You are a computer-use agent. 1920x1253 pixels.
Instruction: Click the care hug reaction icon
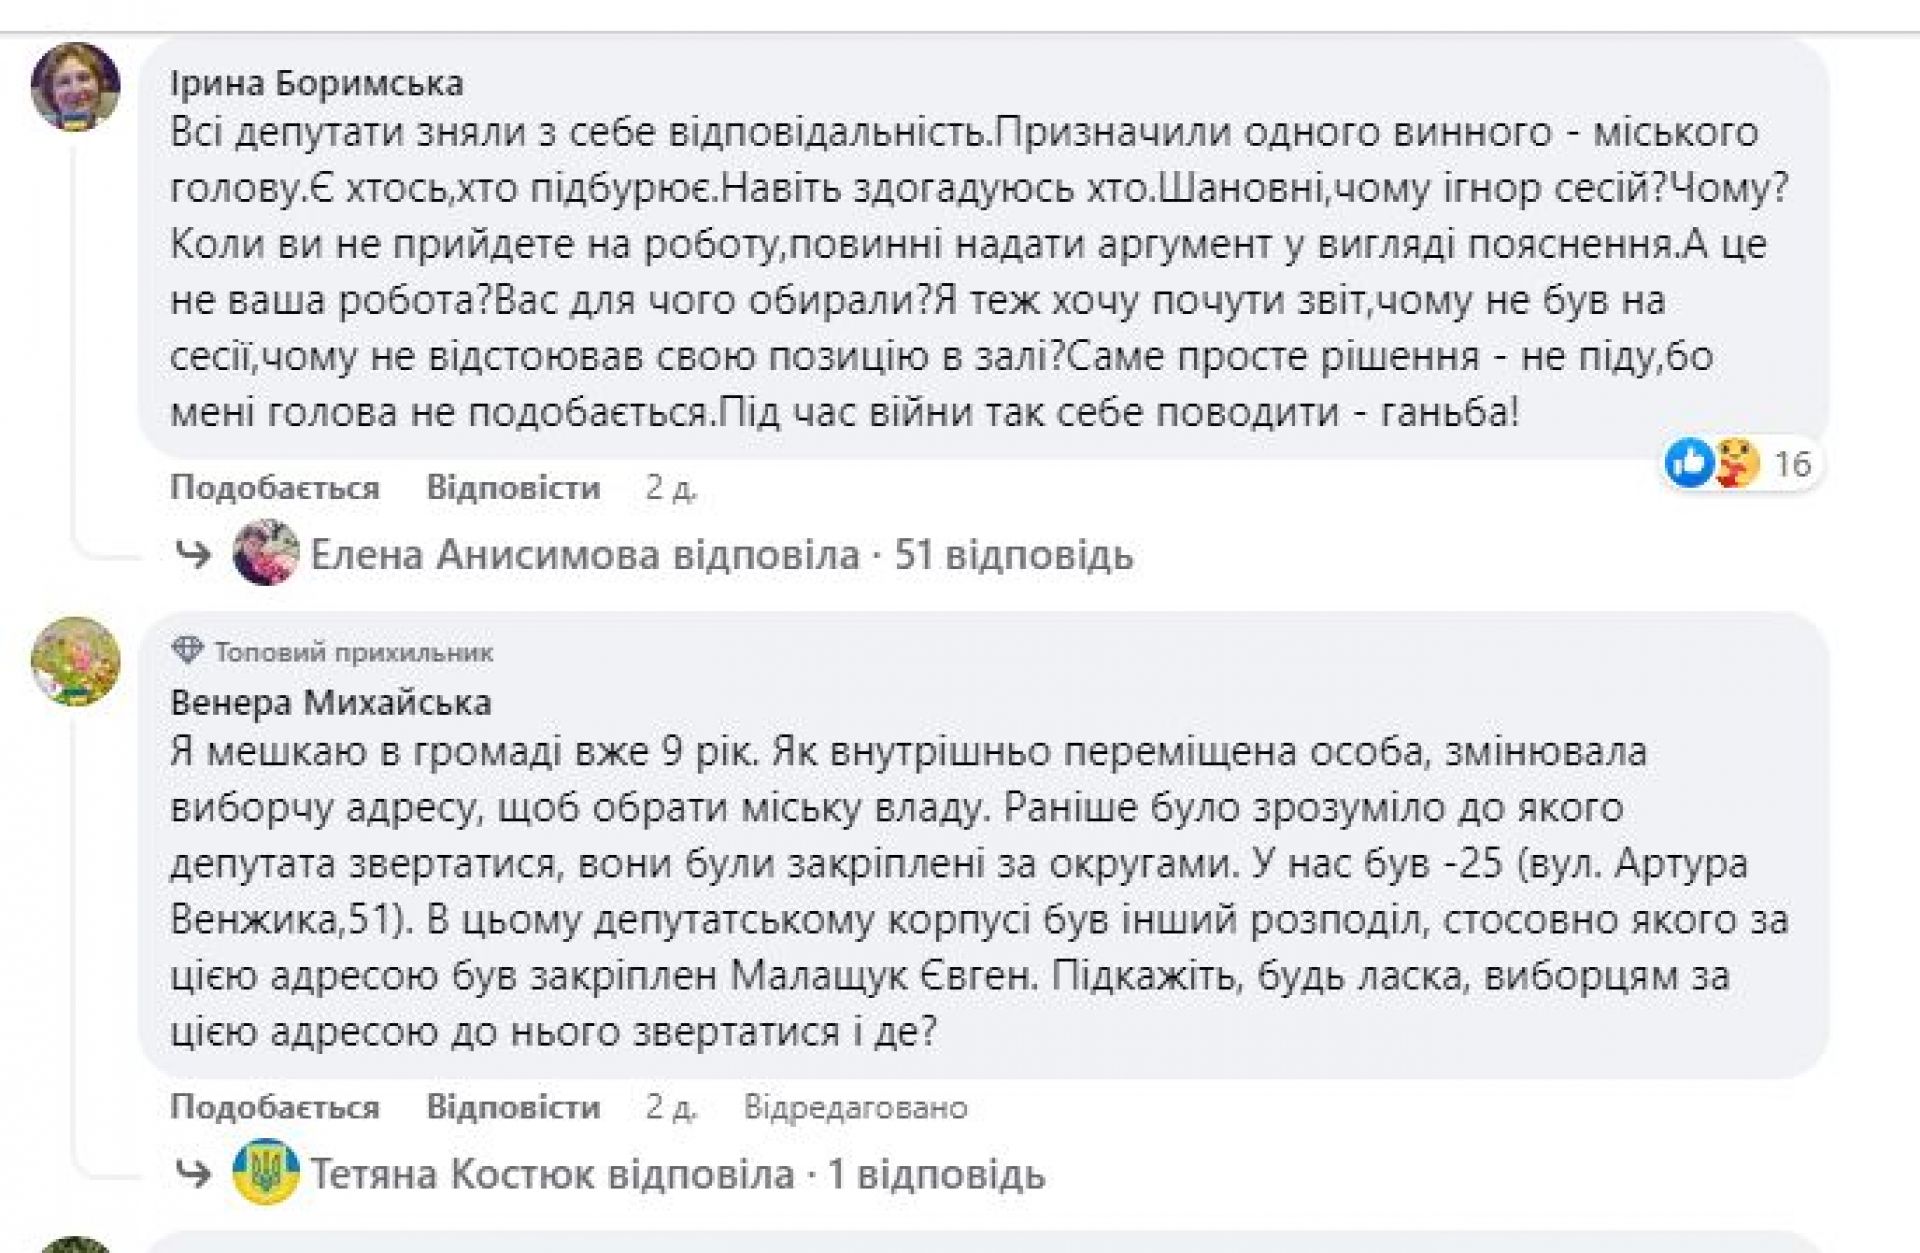click(1737, 464)
